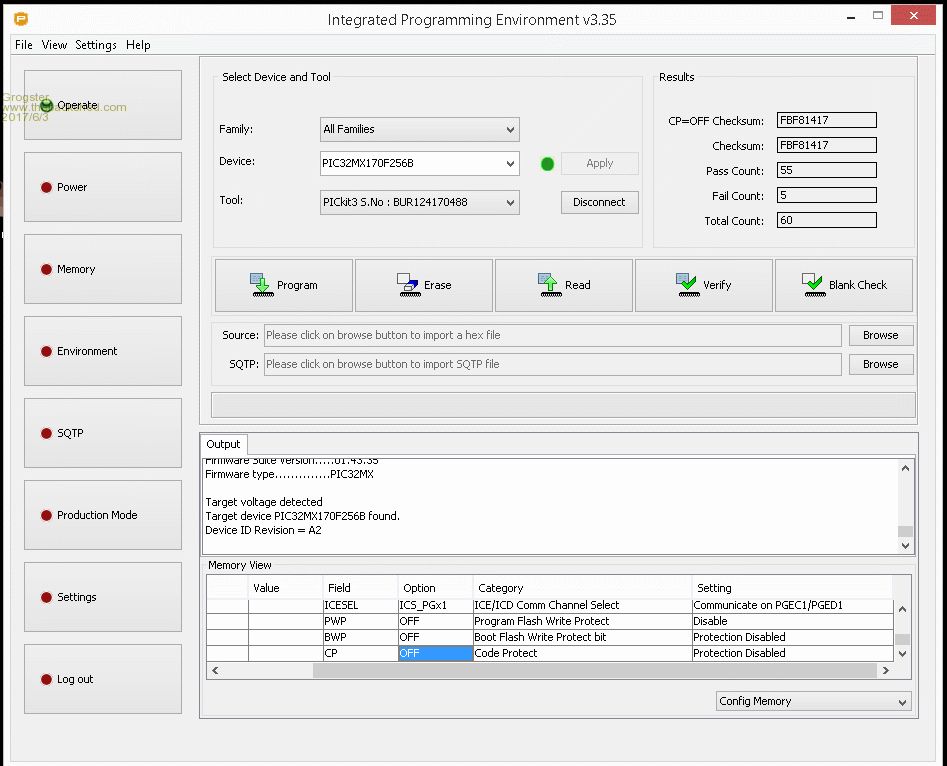Select the Output tab

223,444
